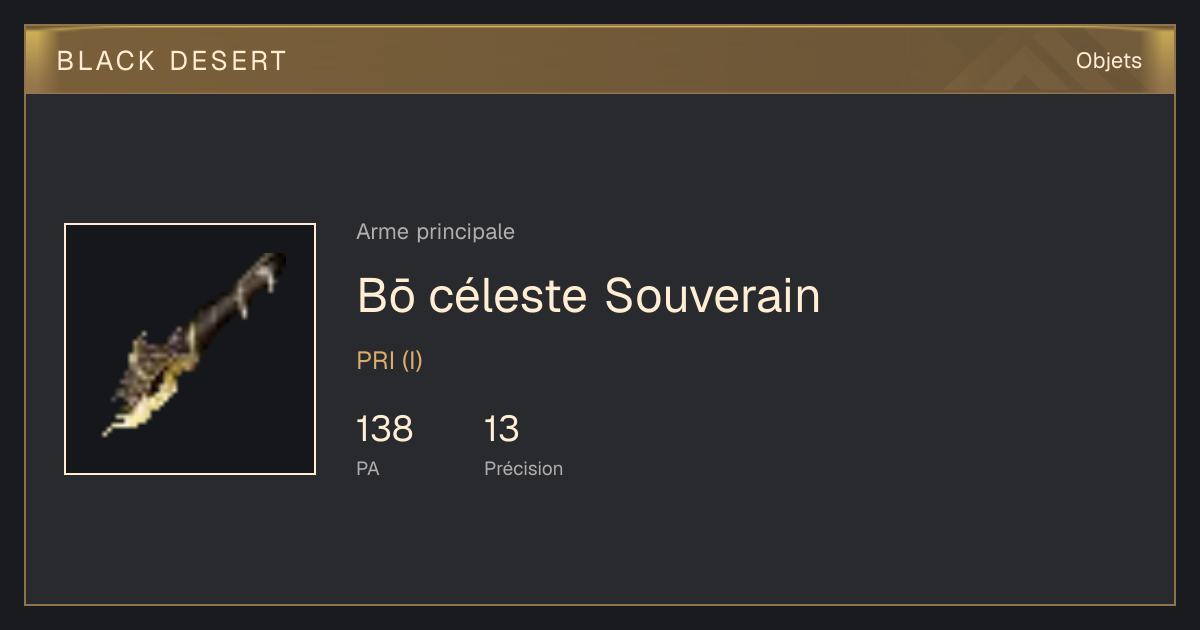Image resolution: width=1200 pixels, height=630 pixels.
Task: Click the Précision stat label
Action: click(524, 468)
